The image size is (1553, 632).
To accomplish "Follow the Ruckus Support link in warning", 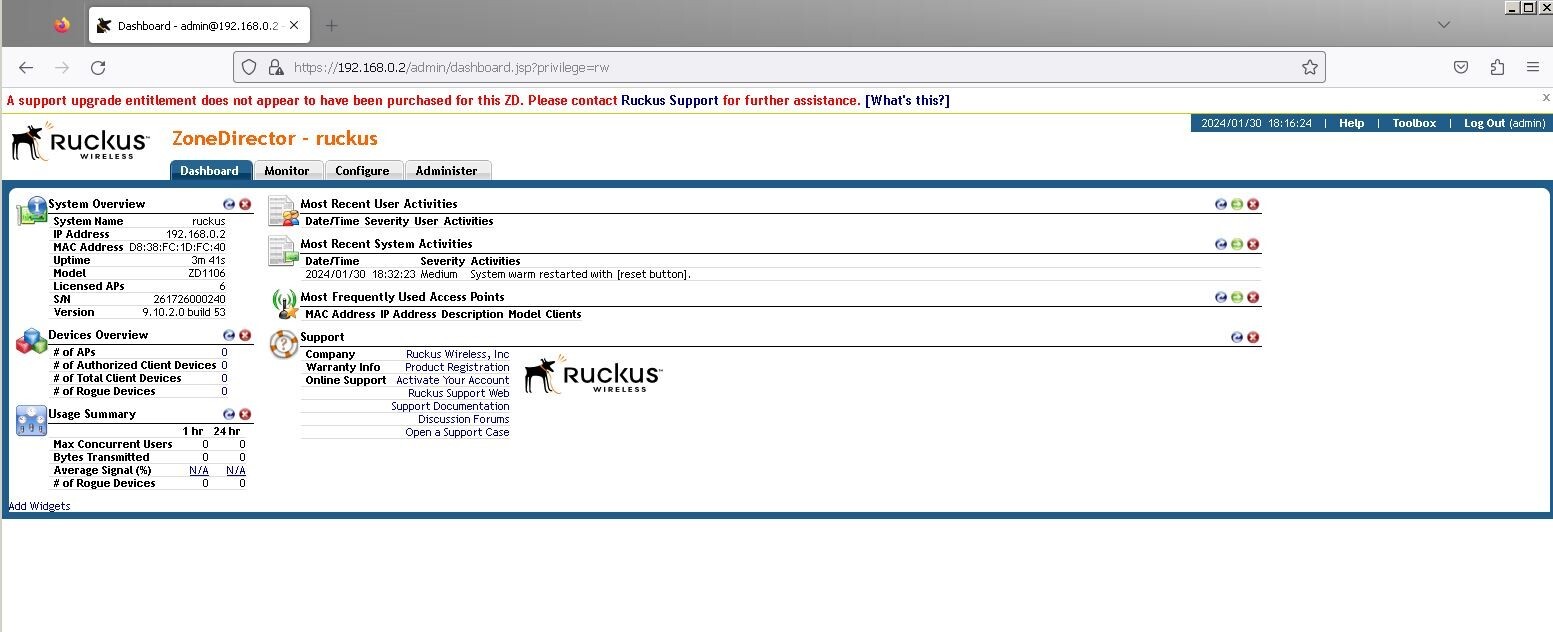I will (670, 100).
